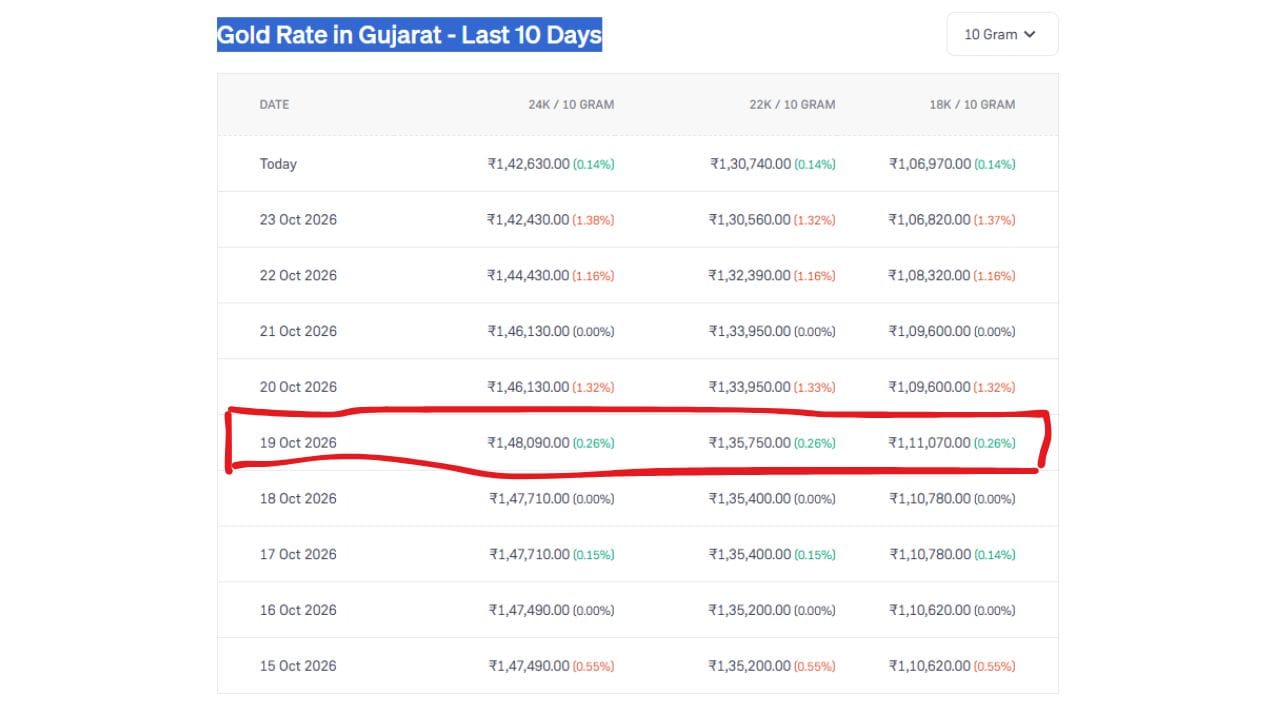Viewport: 1280px width, 720px height.
Task: Select 18K price ₹1,06,820.00 for 23 Oct
Action: 930,220
